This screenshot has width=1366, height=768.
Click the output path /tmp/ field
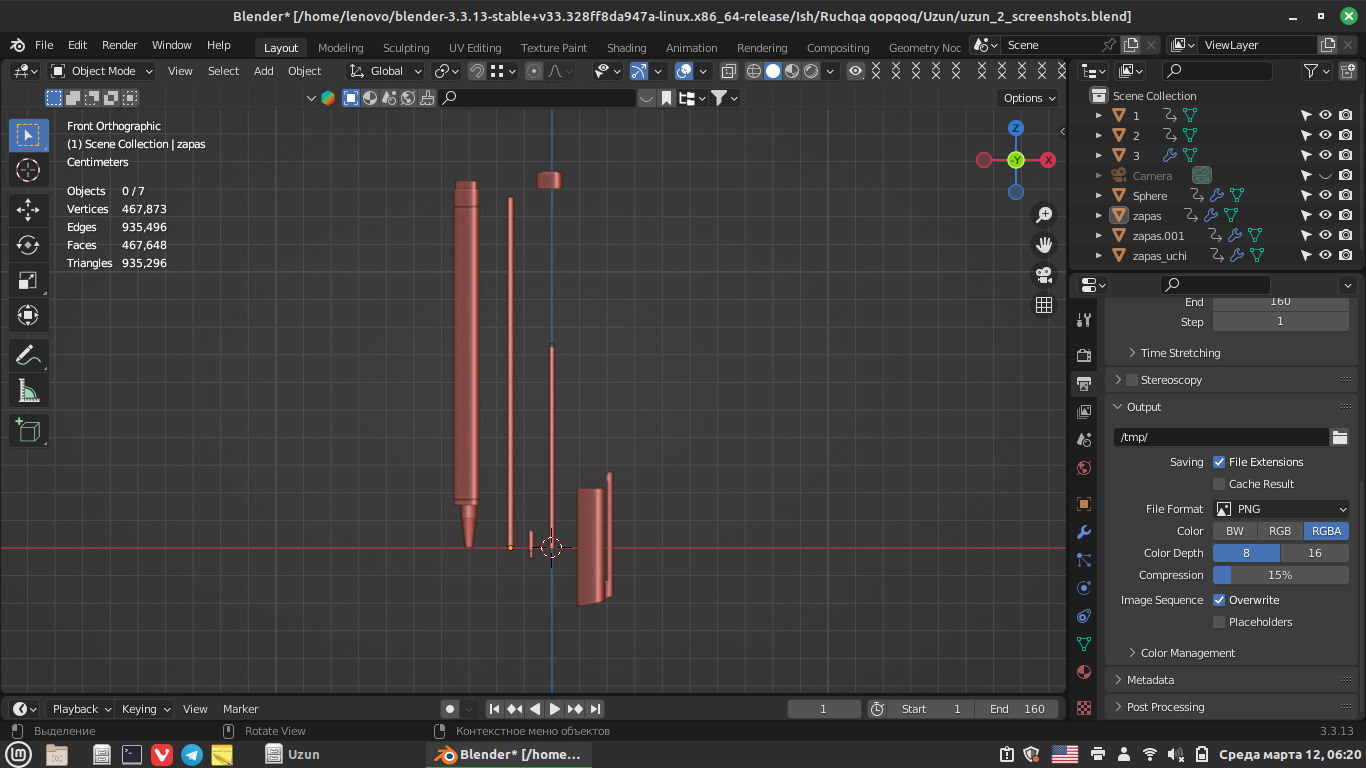(x=1221, y=437)
